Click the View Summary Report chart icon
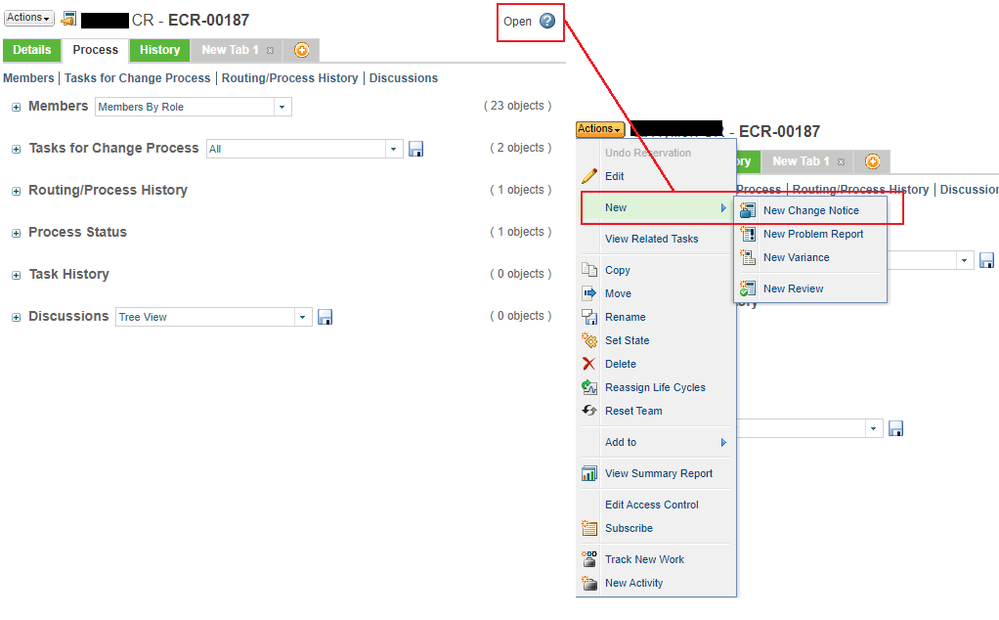Viewport: 999px width, 620px height. 589,473
